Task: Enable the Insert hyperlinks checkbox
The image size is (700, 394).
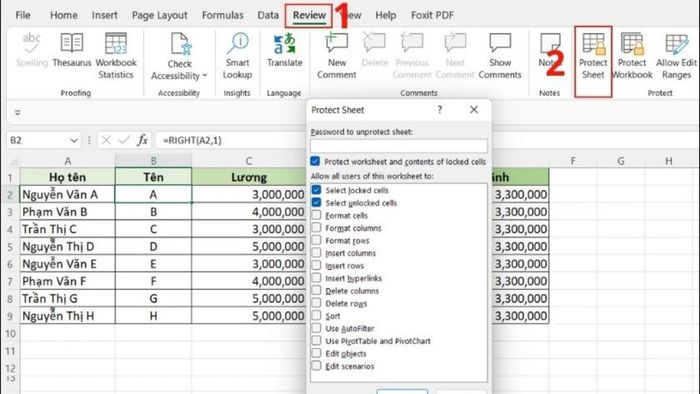Action: click(x=316, y=278)
